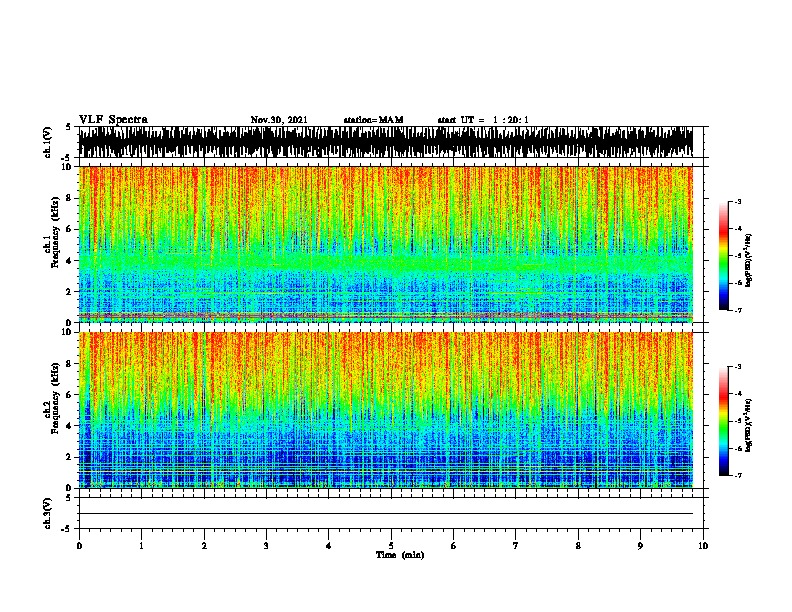Image resolution: width=792 pixels, height=612 pixels.
Task: Click the ch.2 frequency tick label "8"
Action: point(70,364)
